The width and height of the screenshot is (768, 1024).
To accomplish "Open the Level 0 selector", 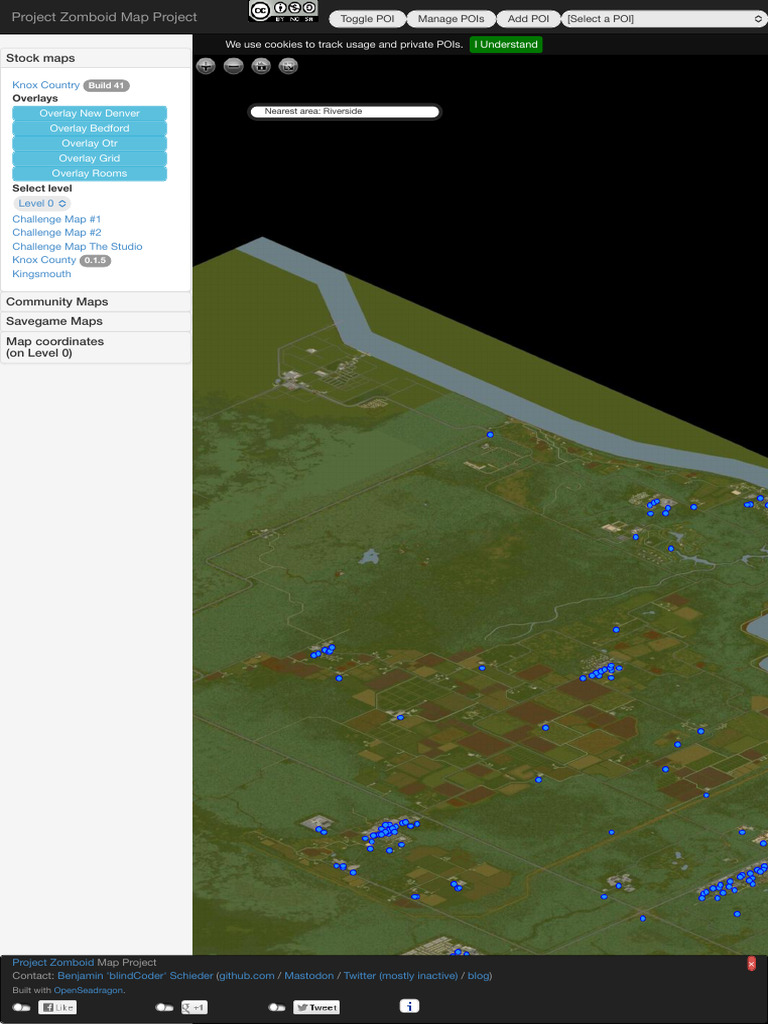I will [x=42, y=203].
